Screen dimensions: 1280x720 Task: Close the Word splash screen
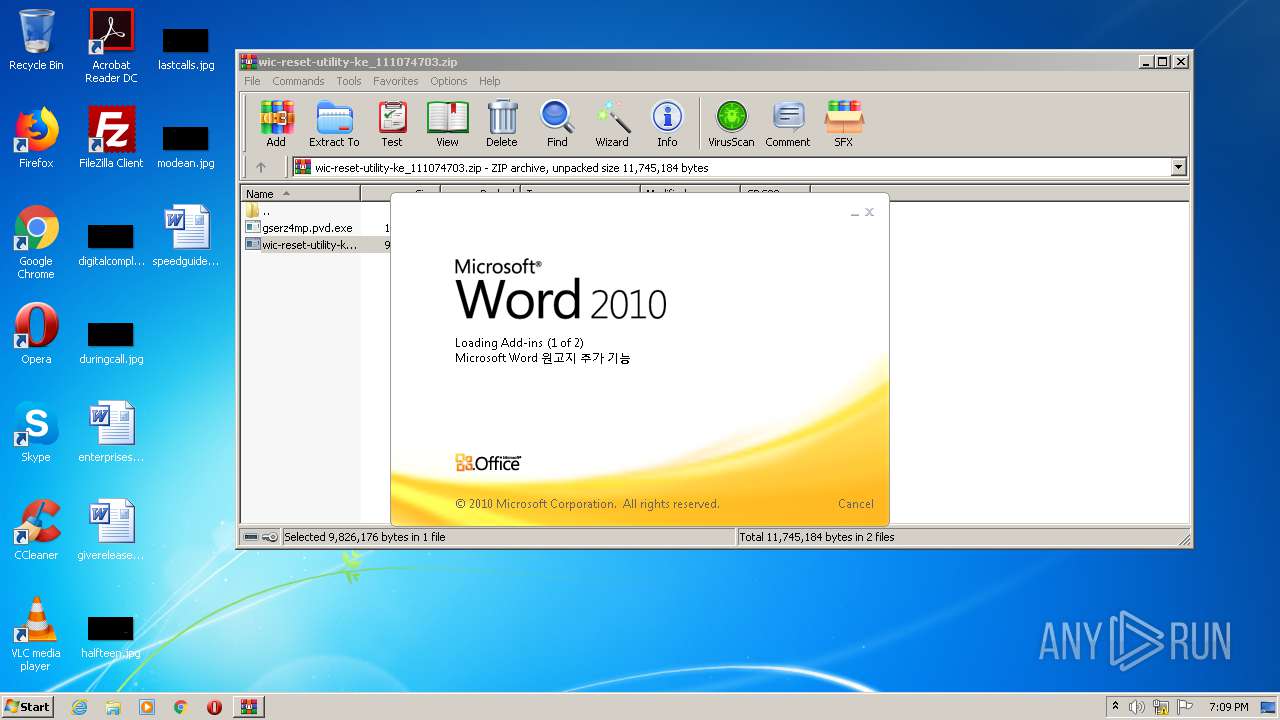click(x=870, y=212)
